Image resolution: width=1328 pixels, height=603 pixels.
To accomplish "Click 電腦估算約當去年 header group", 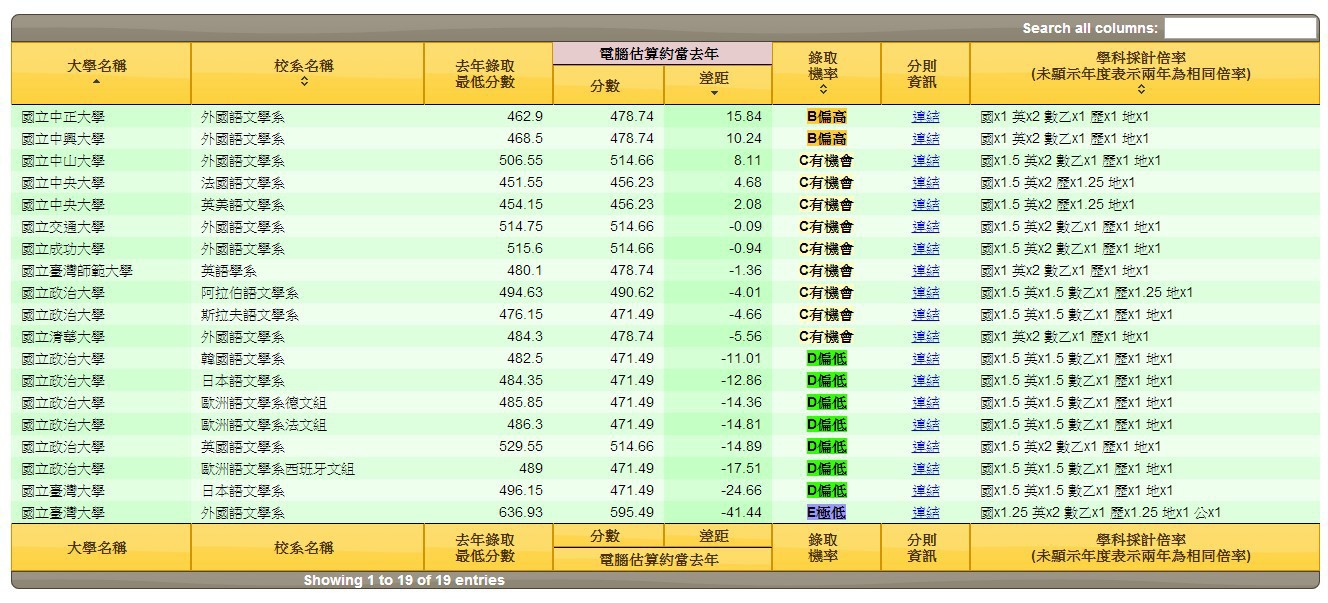I will [x=661, y=54].
